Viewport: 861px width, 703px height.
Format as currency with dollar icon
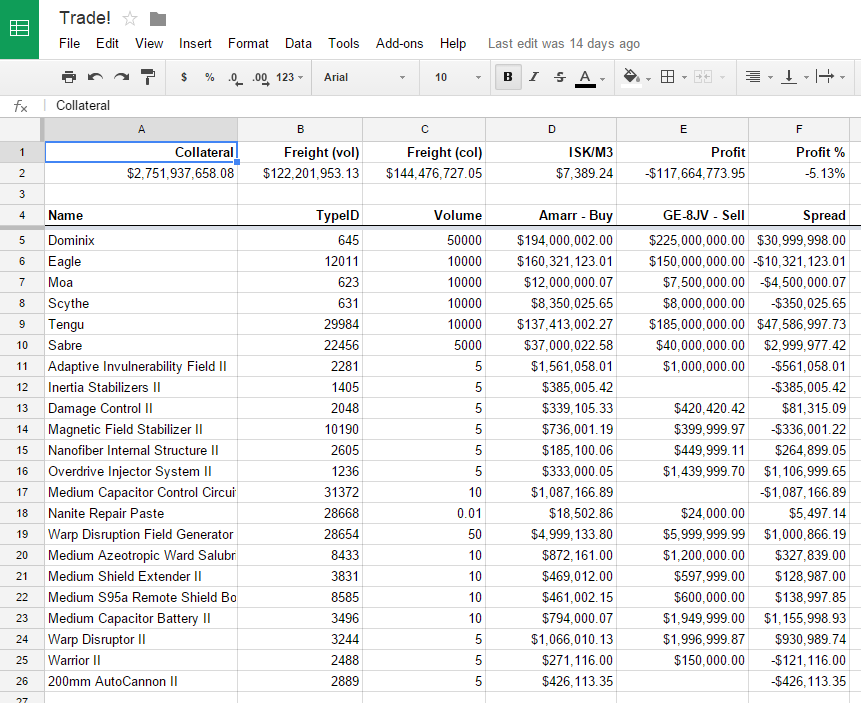(x=184, y=77)
